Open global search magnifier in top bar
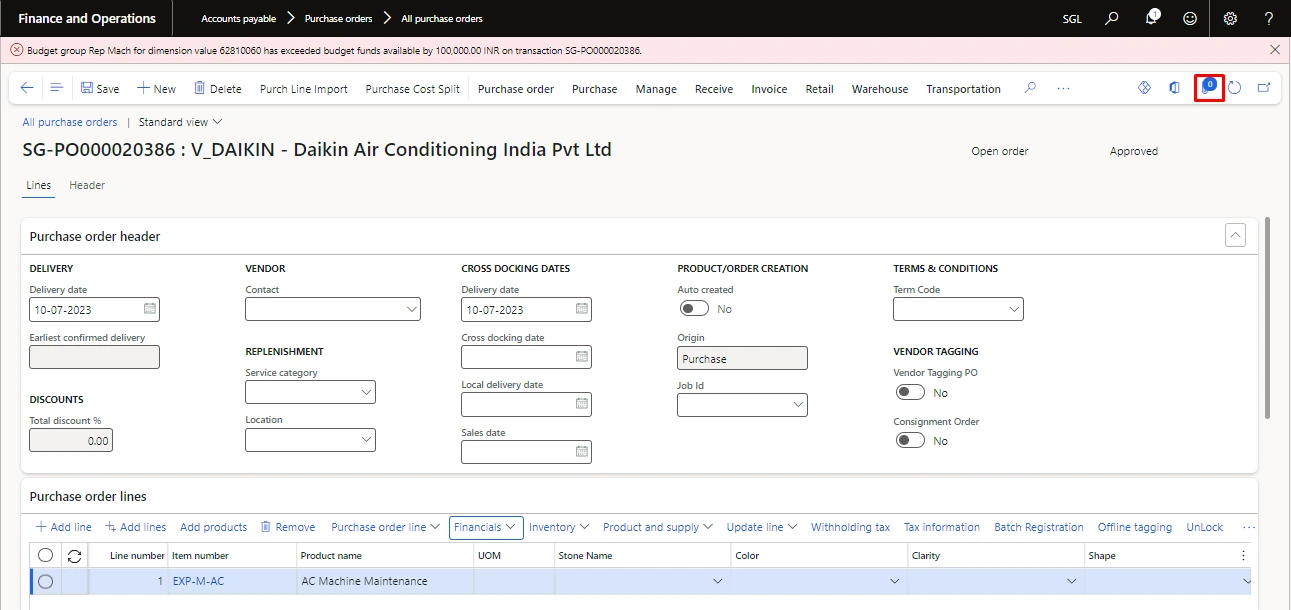The height and width of the screenshot is (610, 1291). (1112, 18)
